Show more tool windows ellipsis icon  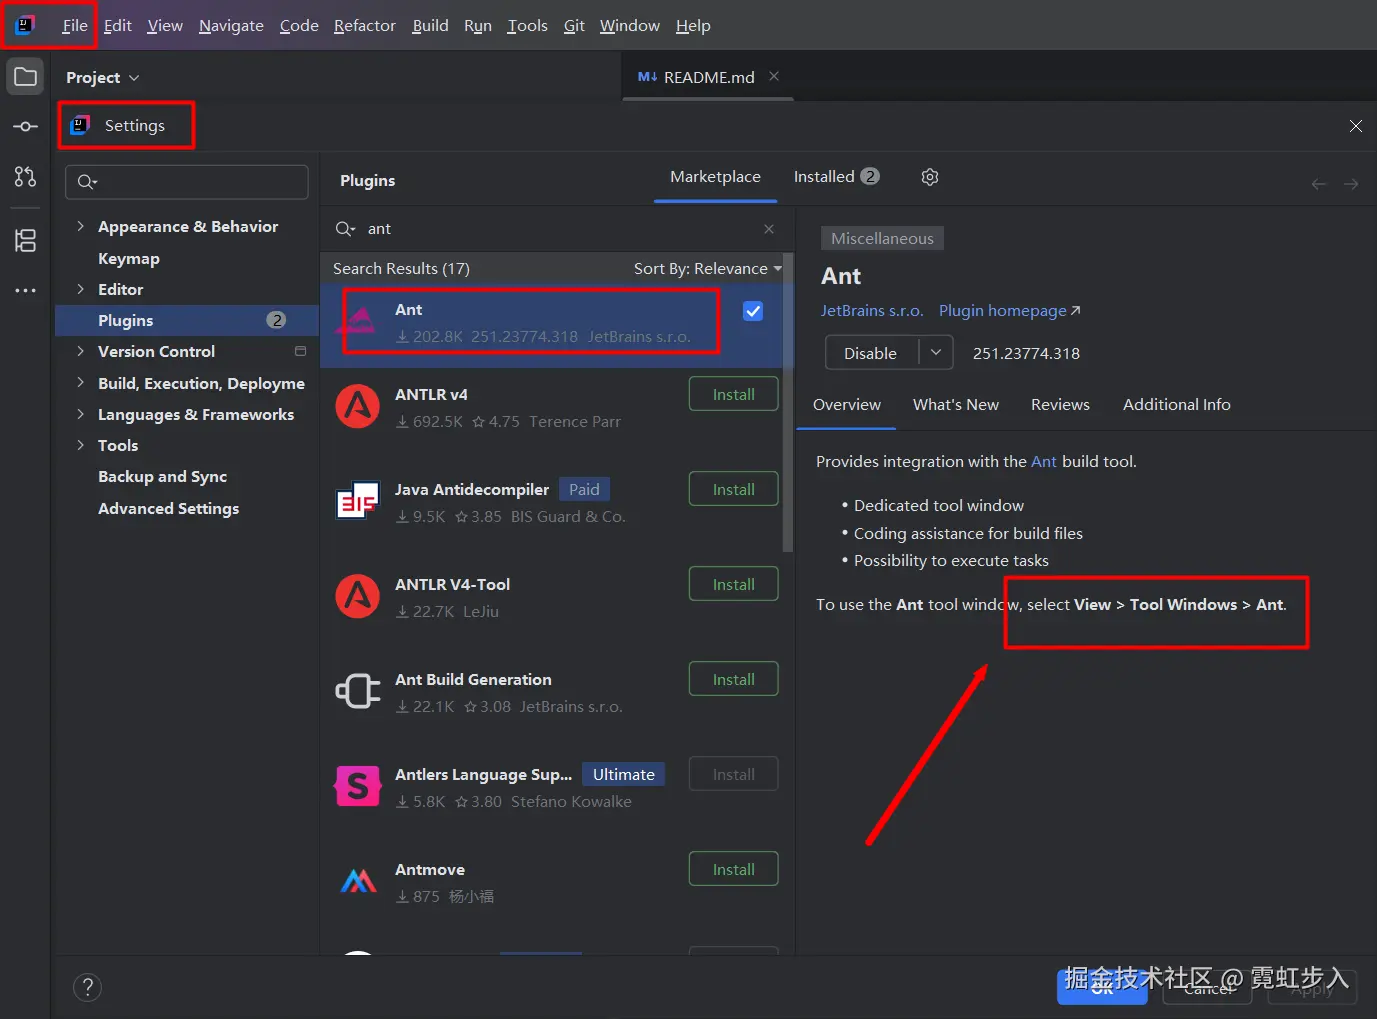[25, 290]
